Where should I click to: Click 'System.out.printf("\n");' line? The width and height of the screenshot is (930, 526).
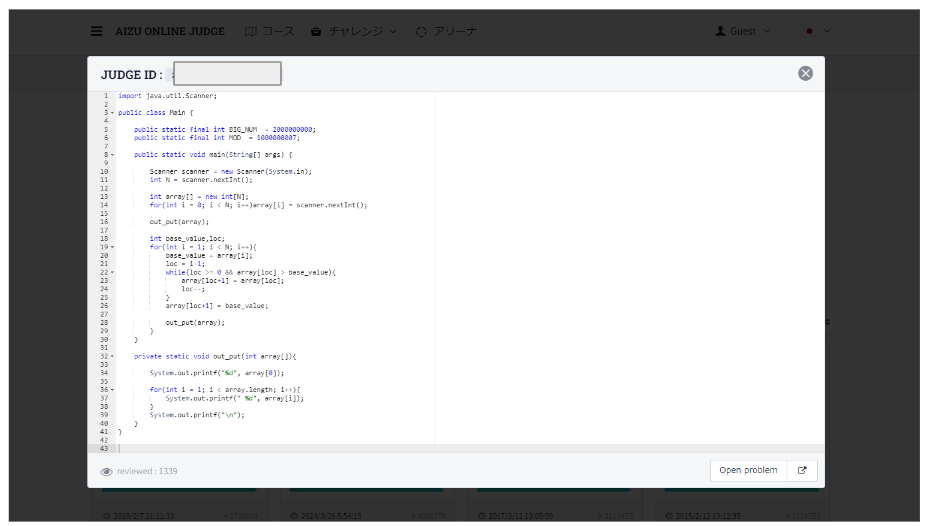(197, 415)
